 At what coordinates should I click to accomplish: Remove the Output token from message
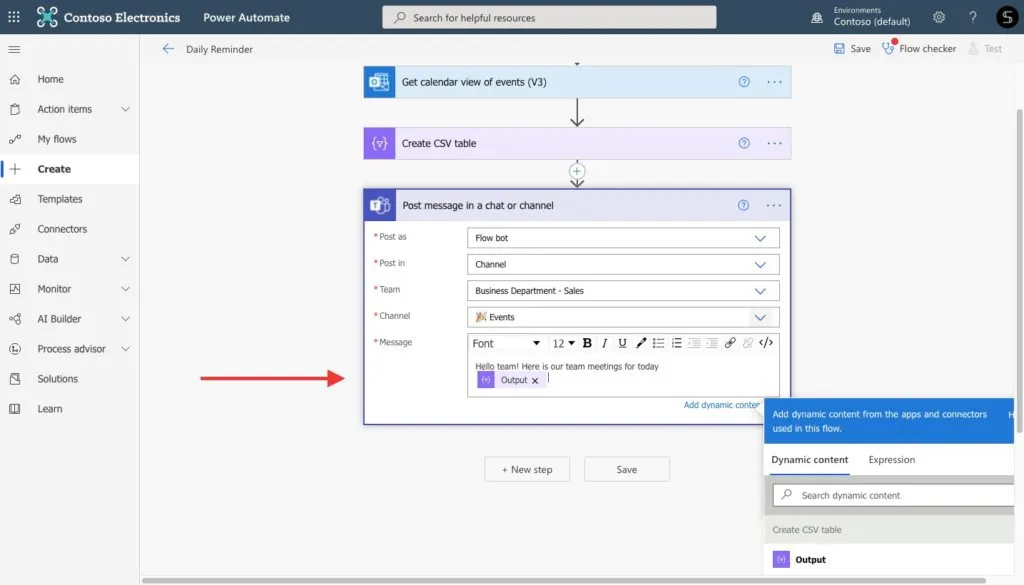535,381
